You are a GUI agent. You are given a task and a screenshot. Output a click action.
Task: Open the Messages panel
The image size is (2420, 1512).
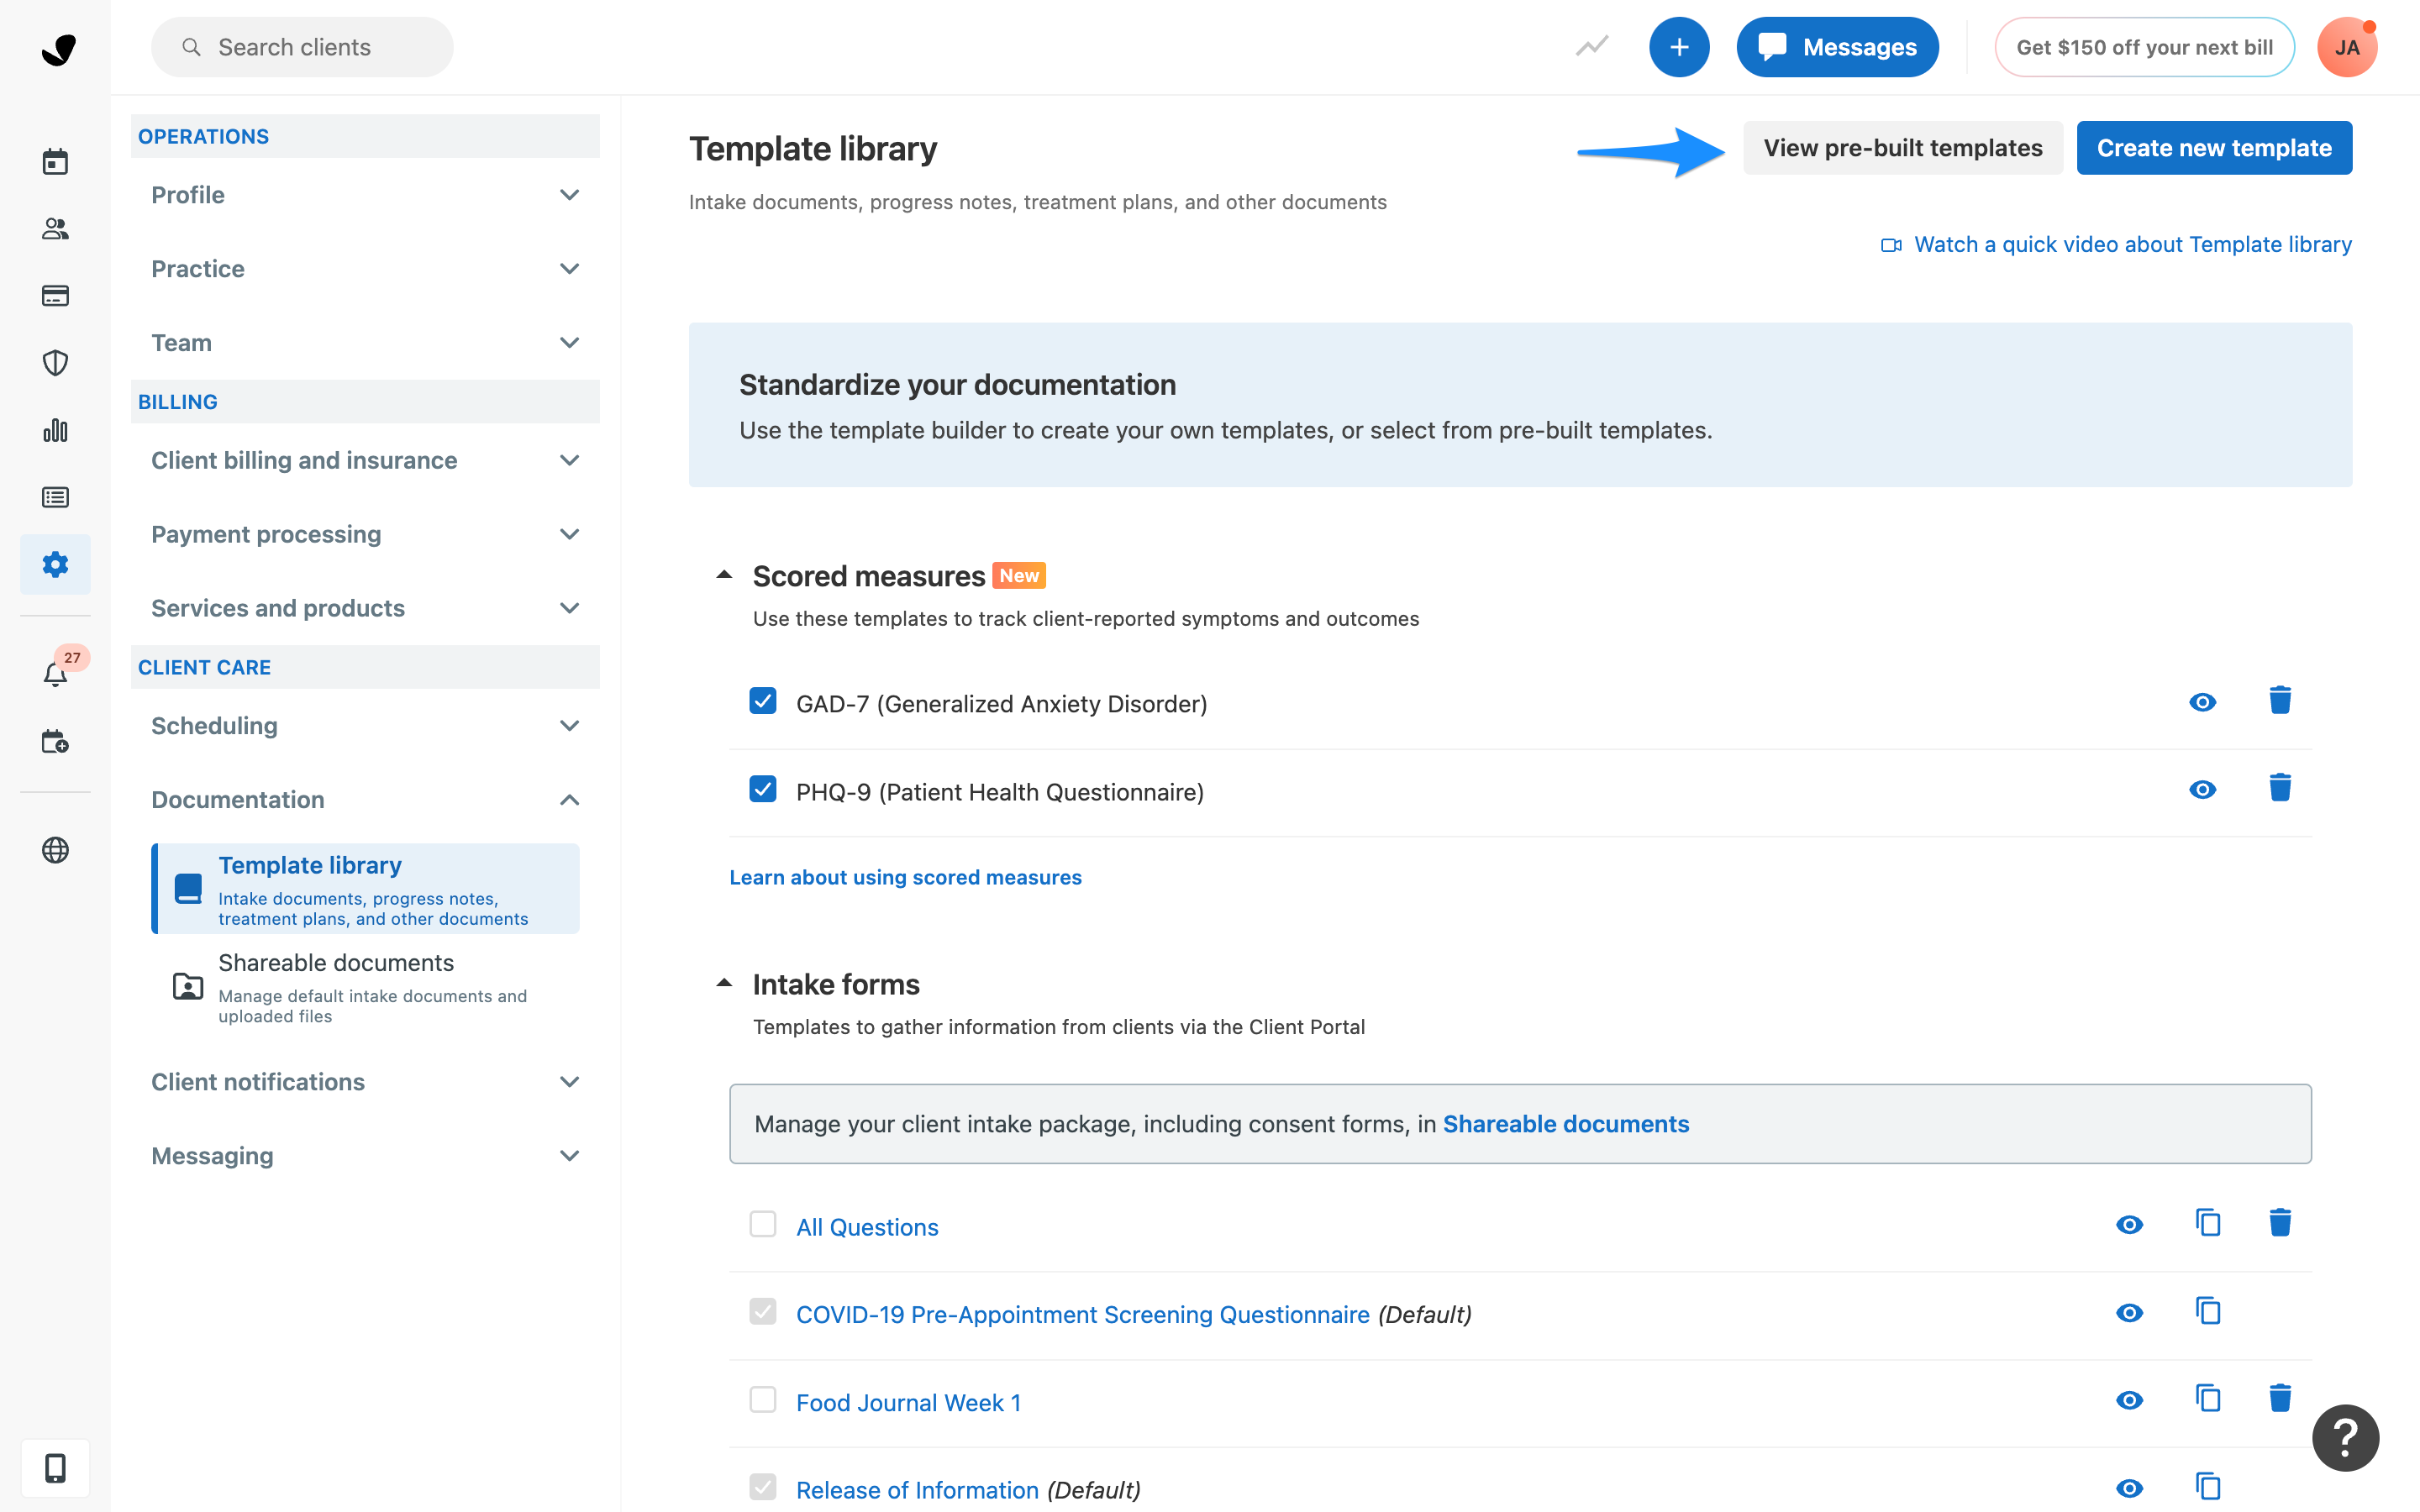coord(1837,46)
